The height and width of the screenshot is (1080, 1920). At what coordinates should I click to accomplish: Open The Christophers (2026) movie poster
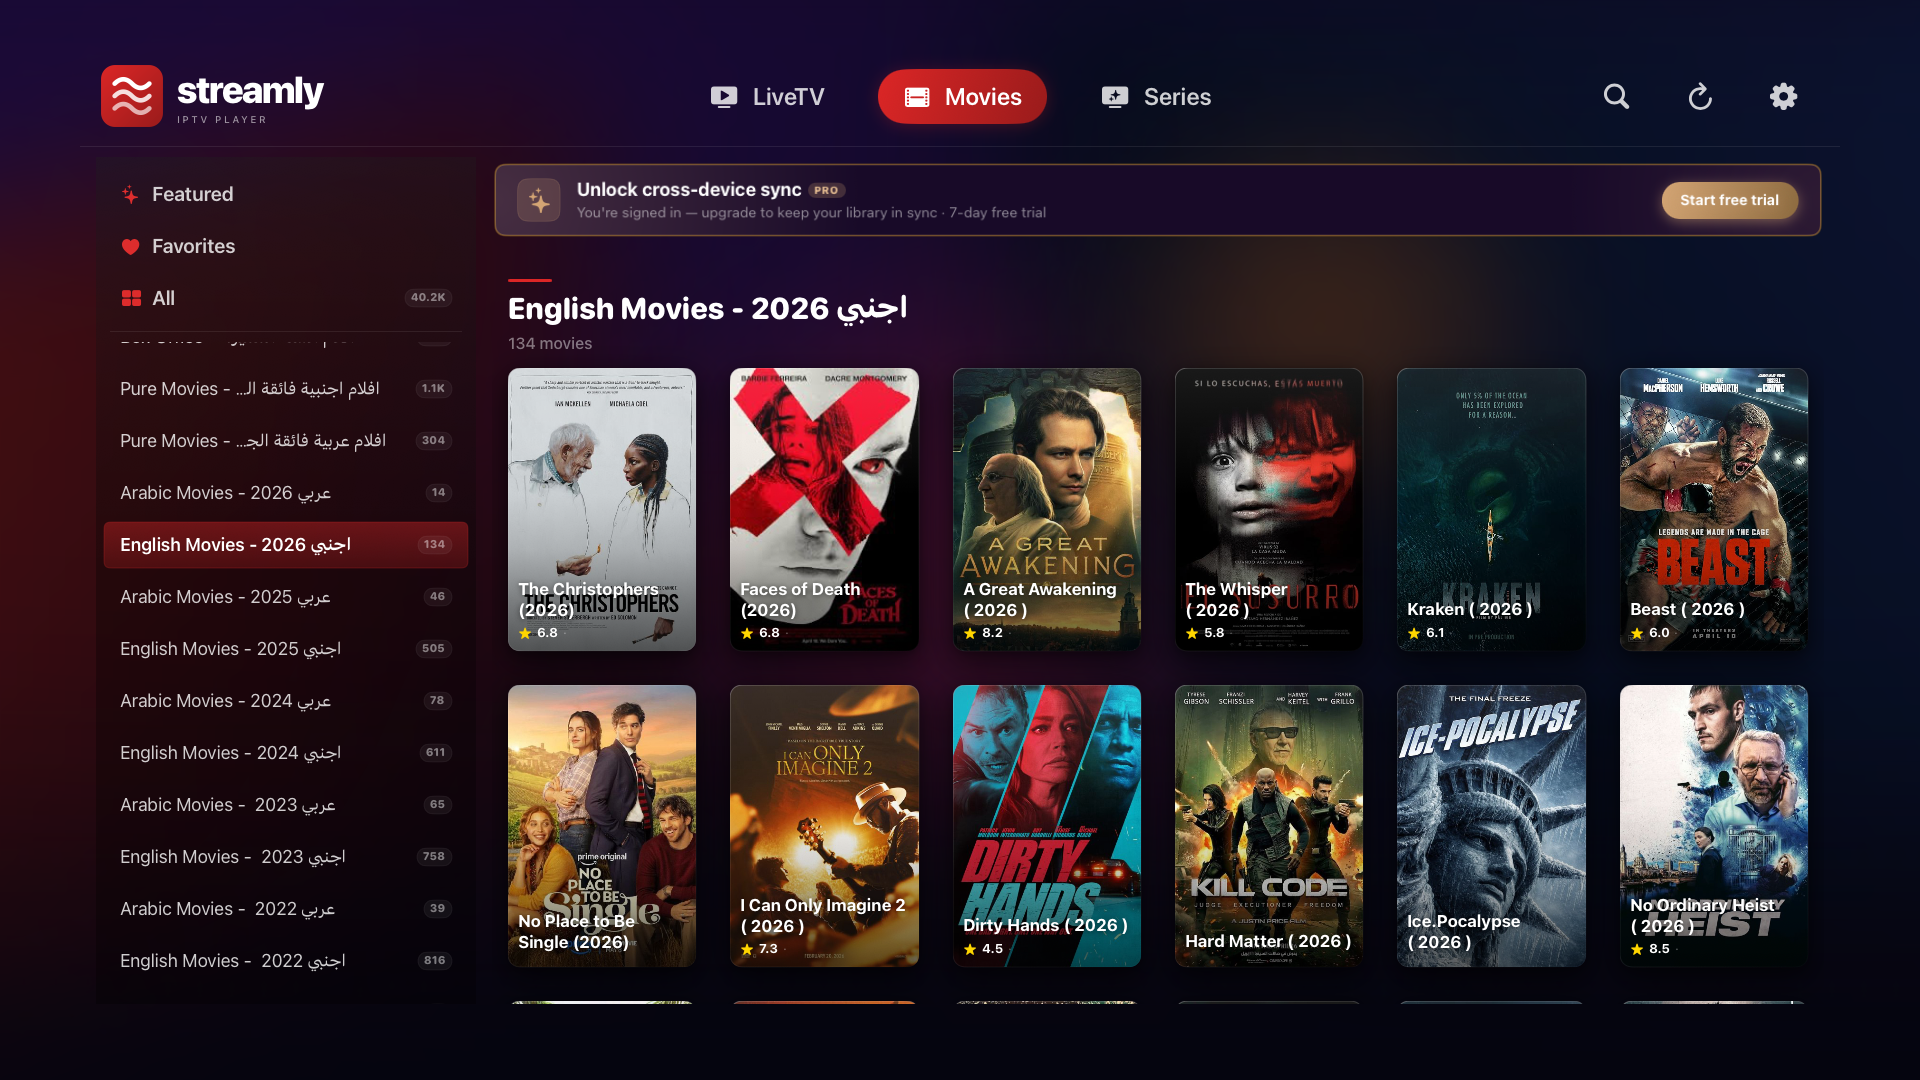602,509
